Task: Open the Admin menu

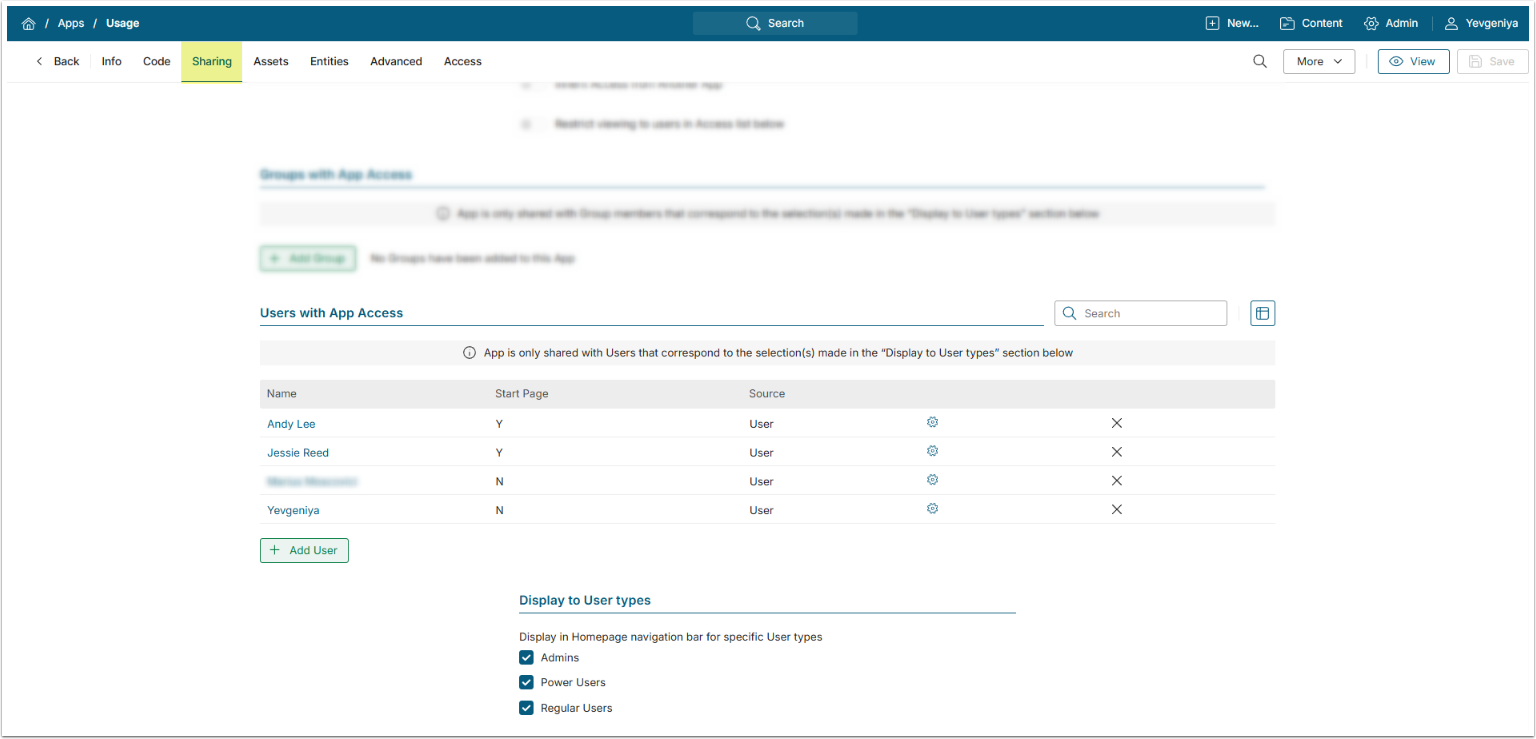Action: click(x=1391, y=23)
